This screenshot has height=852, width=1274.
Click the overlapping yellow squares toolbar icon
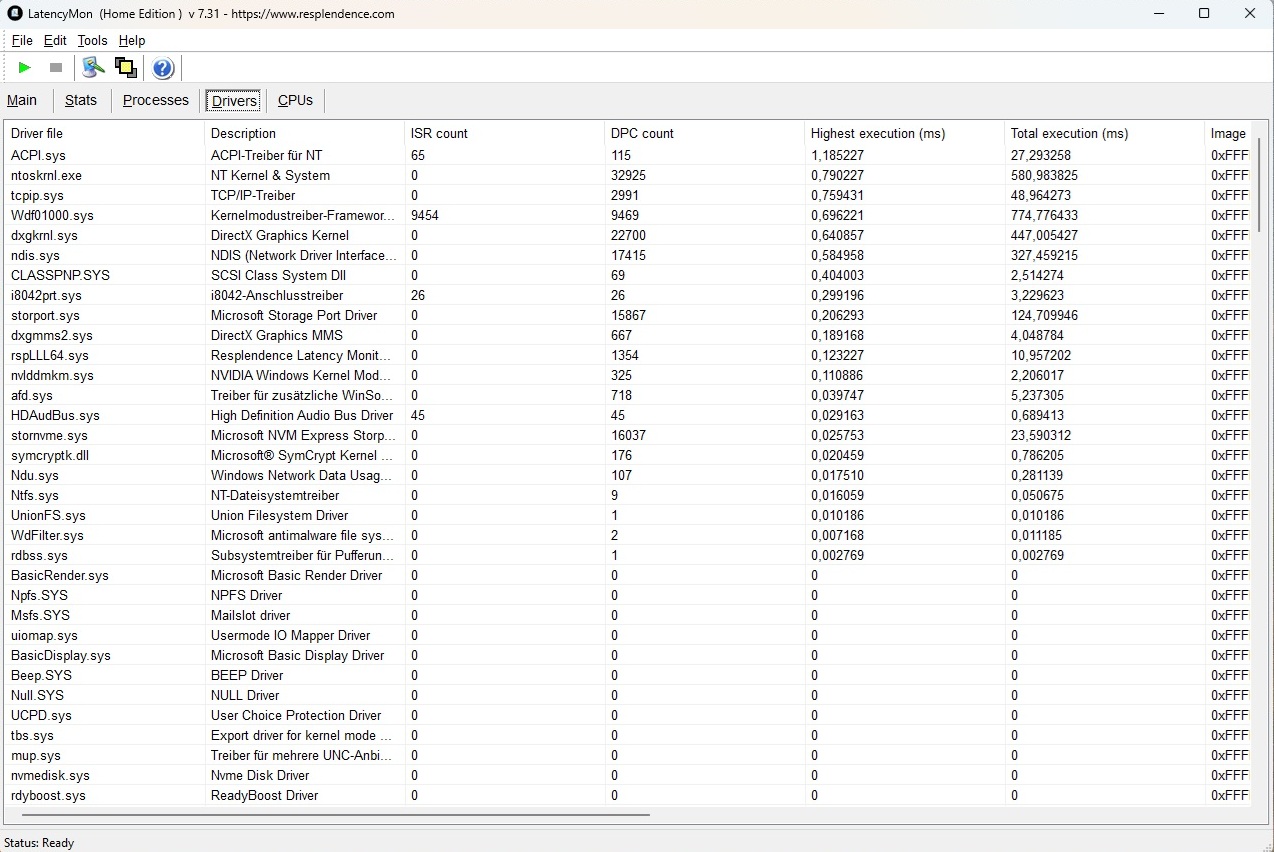click(126, 68)
